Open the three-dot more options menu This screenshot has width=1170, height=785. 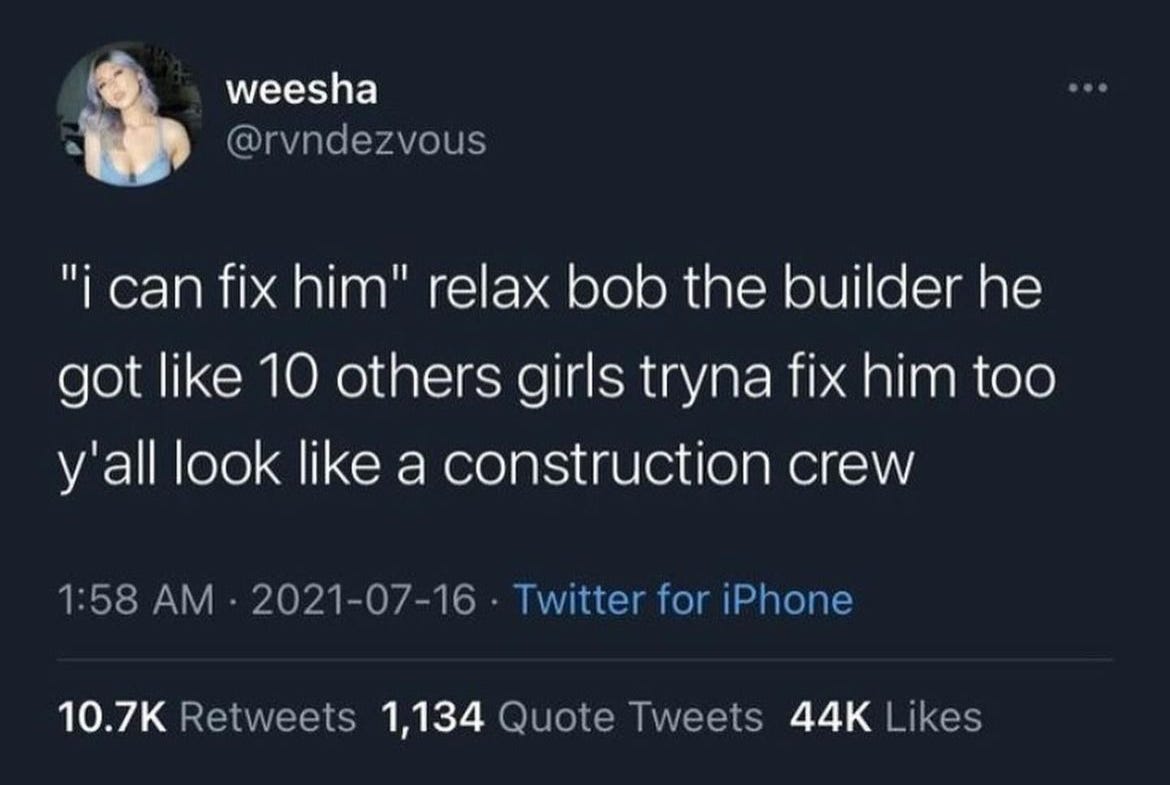1088,89
